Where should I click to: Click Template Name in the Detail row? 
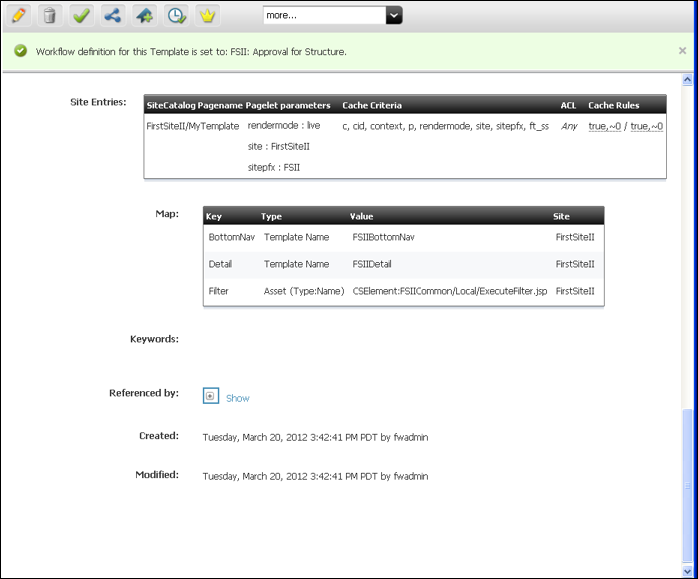296,264
